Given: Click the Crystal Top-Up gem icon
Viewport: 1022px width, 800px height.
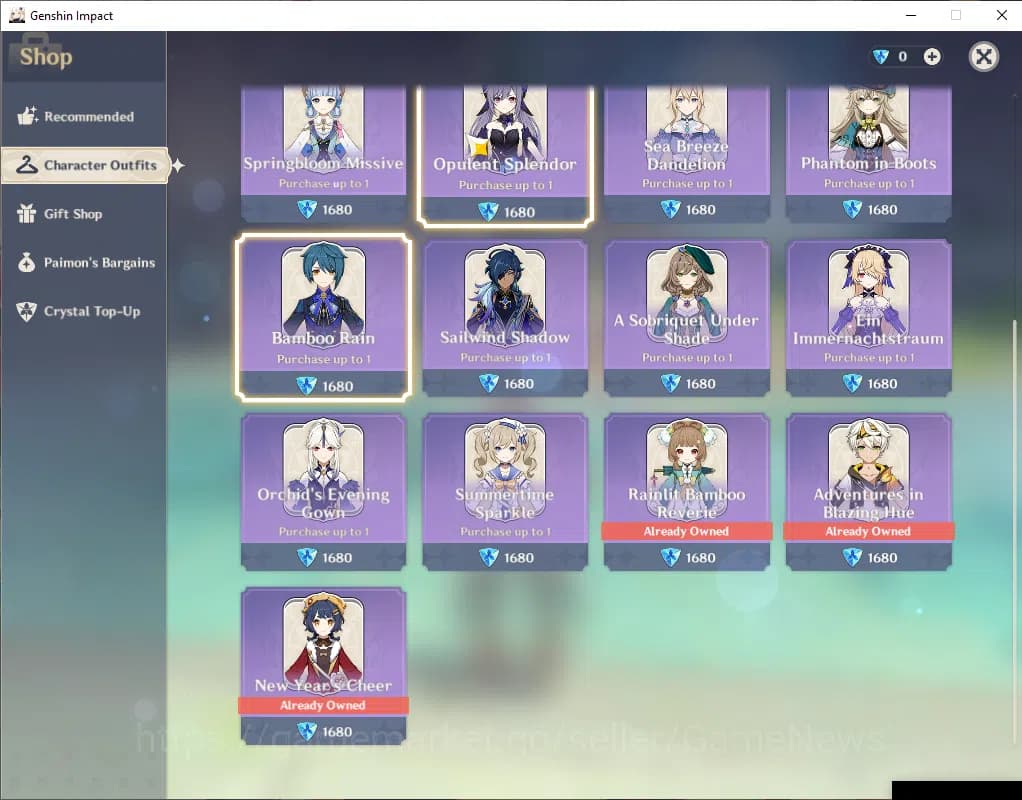Looking at the screenshot, I should tap(27, 311).
